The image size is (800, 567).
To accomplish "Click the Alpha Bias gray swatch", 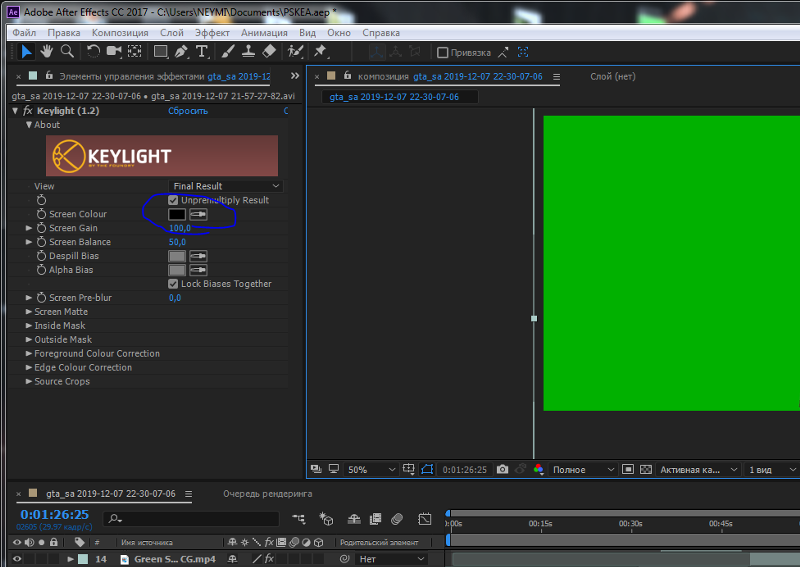I will point(177,270).
